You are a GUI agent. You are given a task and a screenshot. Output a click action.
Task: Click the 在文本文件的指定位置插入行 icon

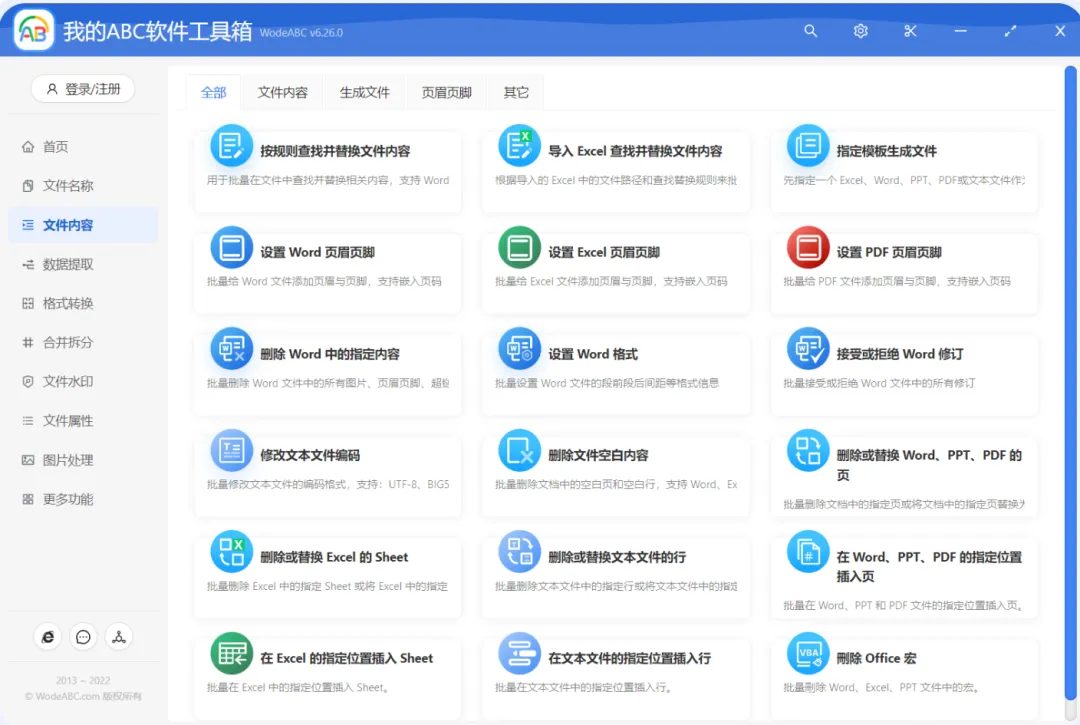coord(519,653)
